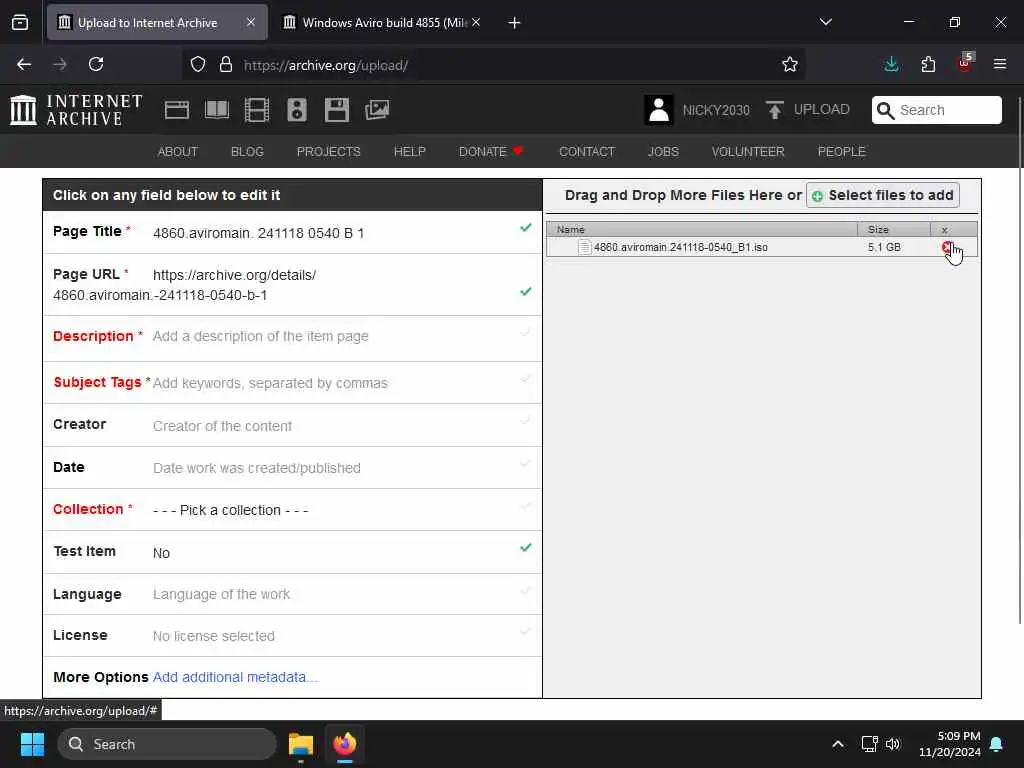1024x768 pixels.
Task: Open the Images icon in Archive header
Action: [377, 110]
